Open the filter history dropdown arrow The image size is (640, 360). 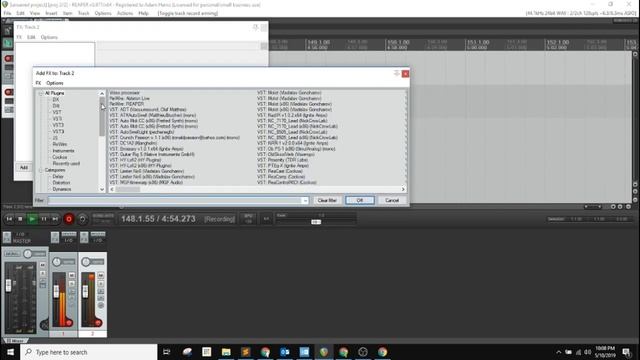tap(305, 200)
